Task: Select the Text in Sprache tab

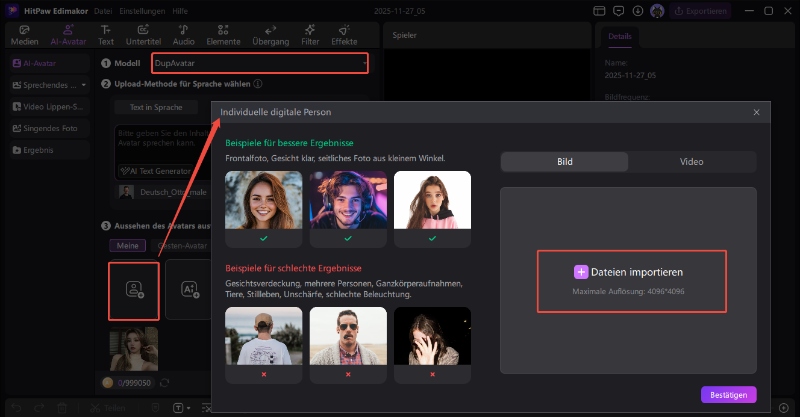Action: [x=156, y=107]
